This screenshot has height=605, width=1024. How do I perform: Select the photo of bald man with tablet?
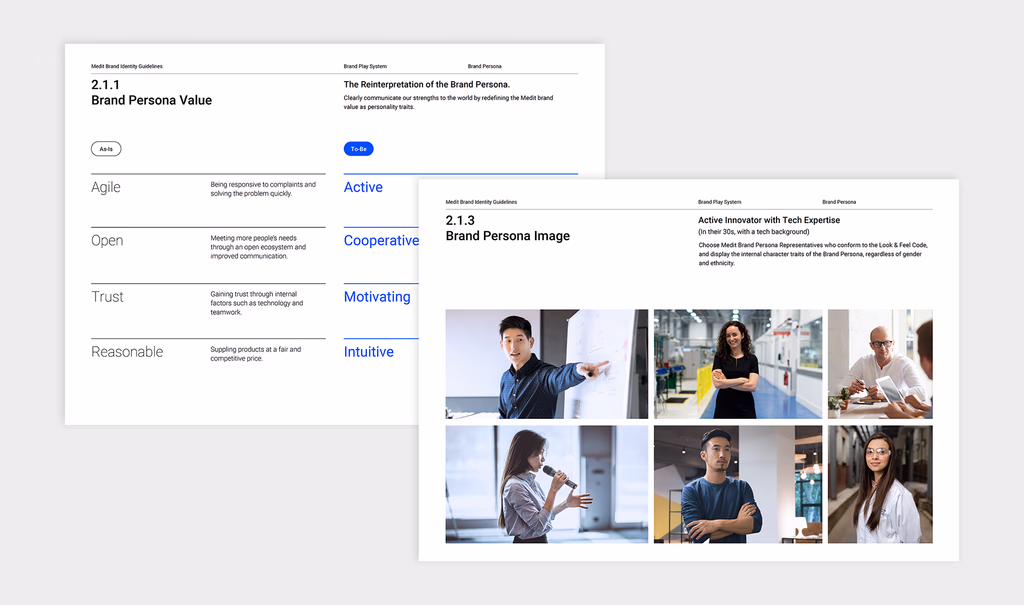(880, 364)
